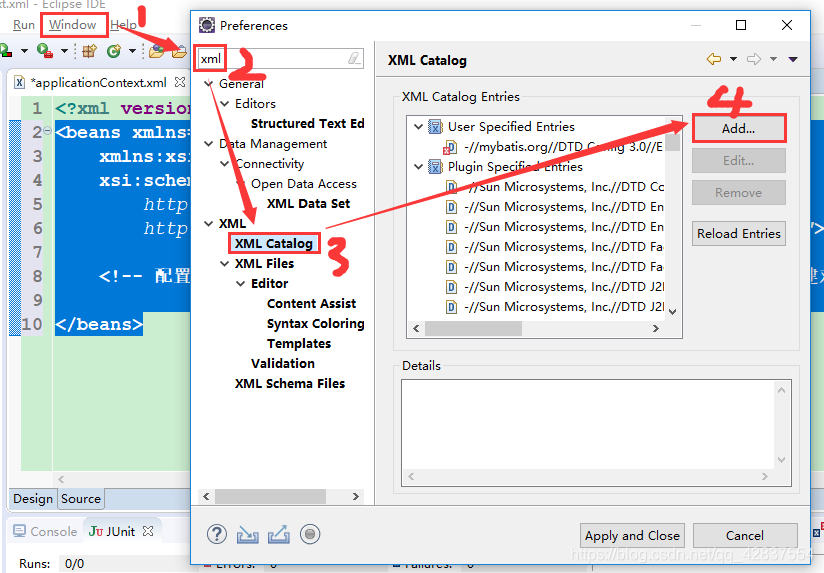Open the JUnit view tab
Image resolution: width=824 pixels, height=573 pixels.
coord(112,531)
